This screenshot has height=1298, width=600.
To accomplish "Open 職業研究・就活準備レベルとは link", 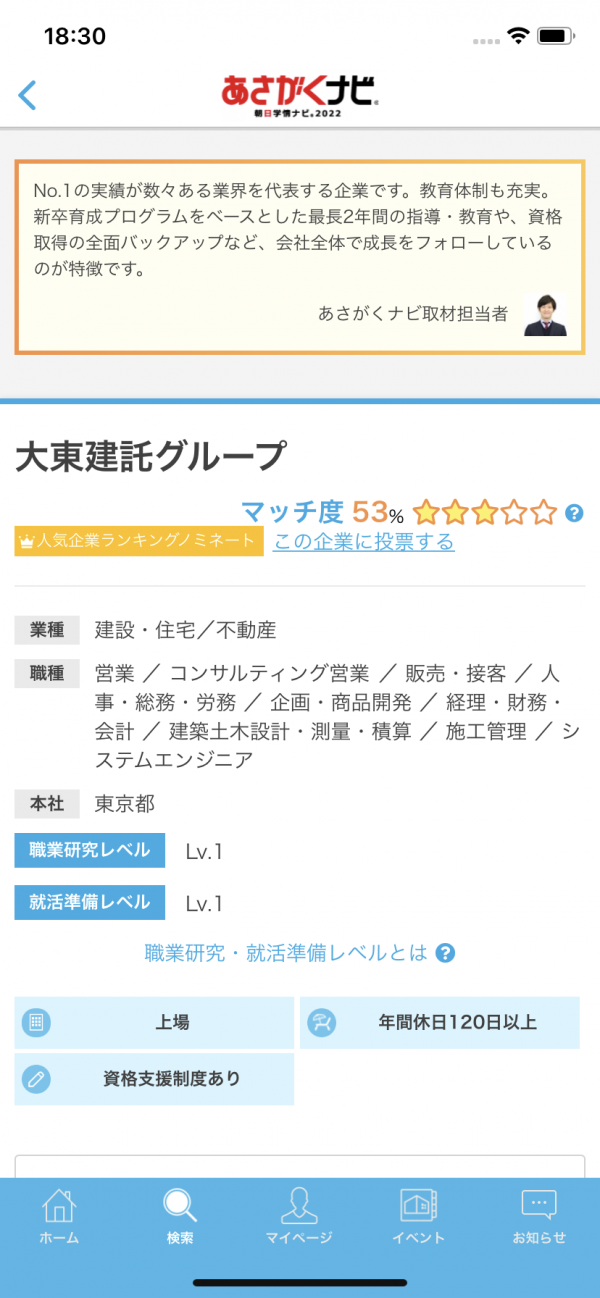I will [286, 953].
